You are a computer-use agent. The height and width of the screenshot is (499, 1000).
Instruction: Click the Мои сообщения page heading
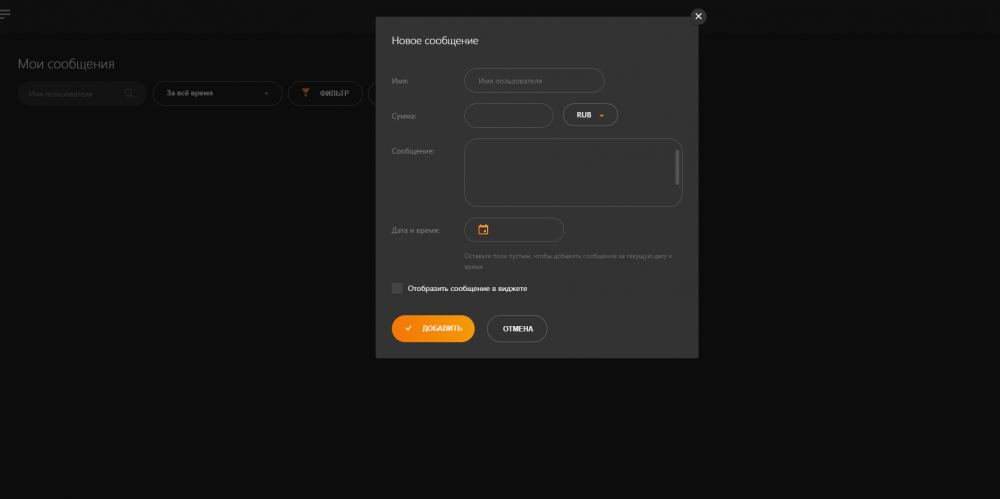[x=66, y=64]
